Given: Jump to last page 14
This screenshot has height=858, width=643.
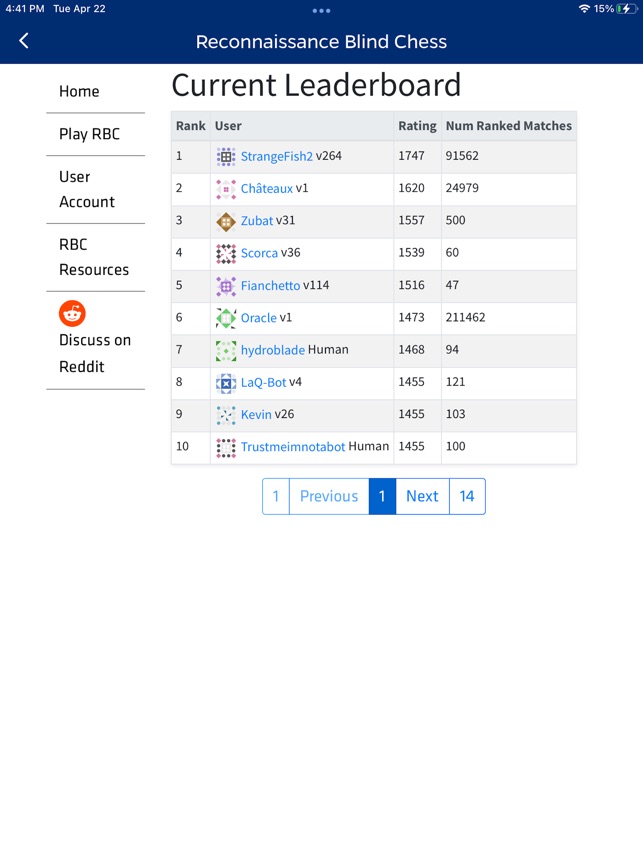Looking at the screenshot, I should 467,496.
